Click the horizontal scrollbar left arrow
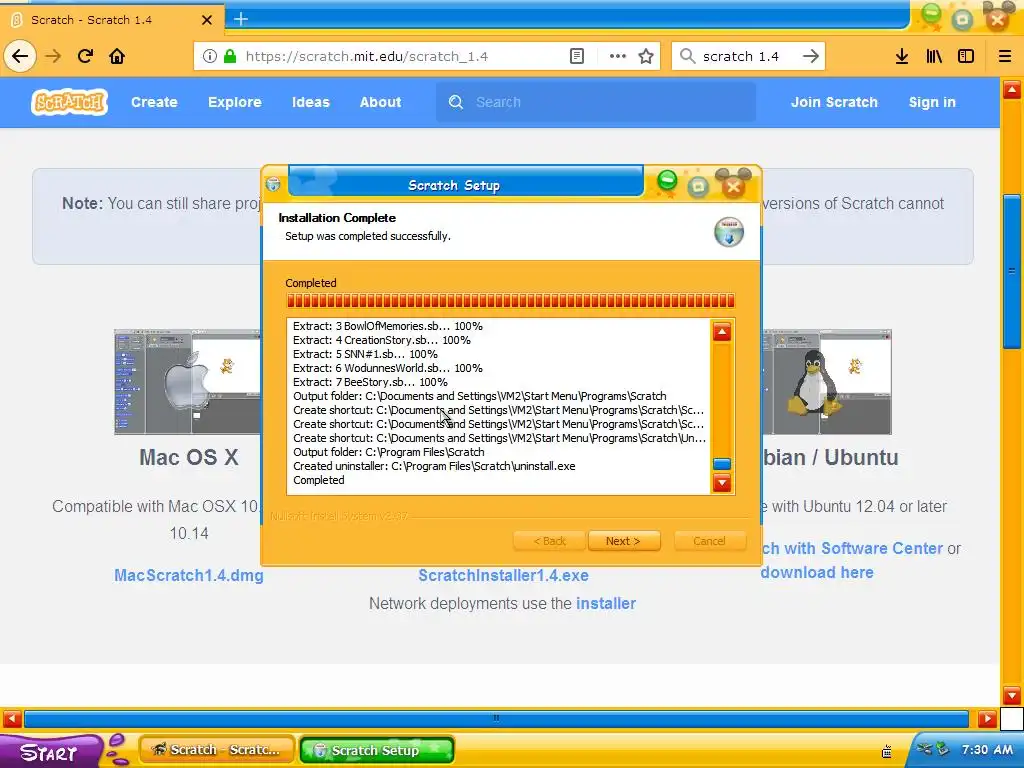Image resolution: width=1024 pixels, height=768 pixels. [12, 719]
